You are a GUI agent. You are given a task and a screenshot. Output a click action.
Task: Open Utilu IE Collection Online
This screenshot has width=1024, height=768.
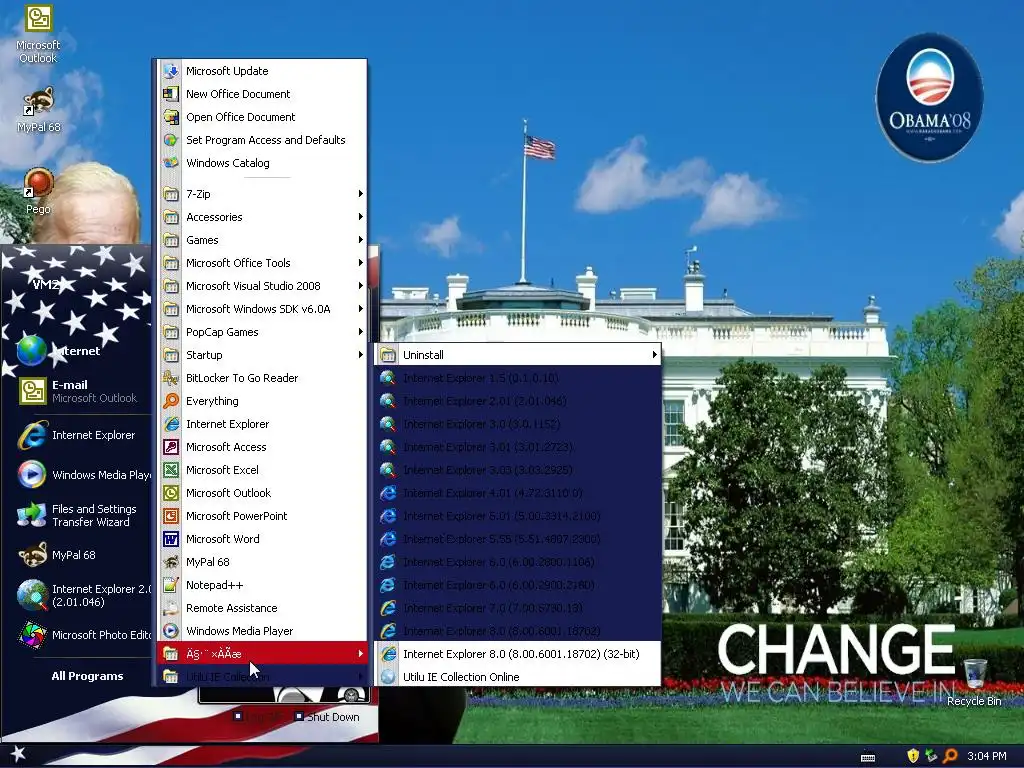pos(518,677)
